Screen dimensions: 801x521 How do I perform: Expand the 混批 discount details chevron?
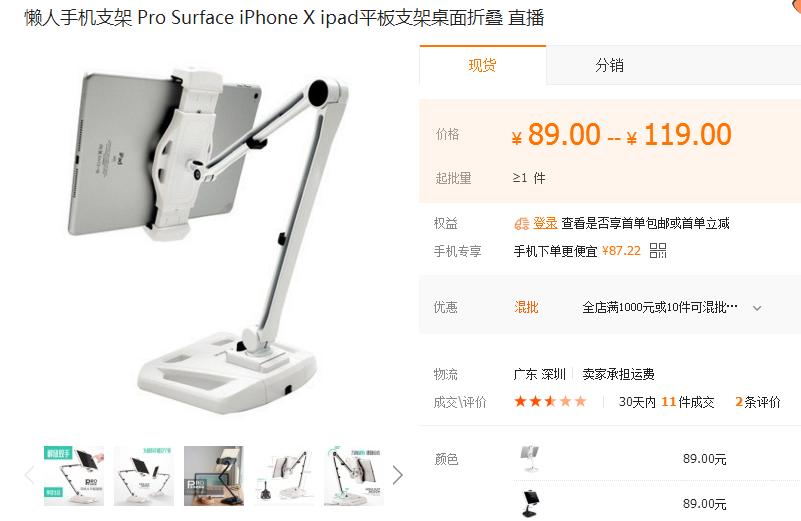pos(757,308)
